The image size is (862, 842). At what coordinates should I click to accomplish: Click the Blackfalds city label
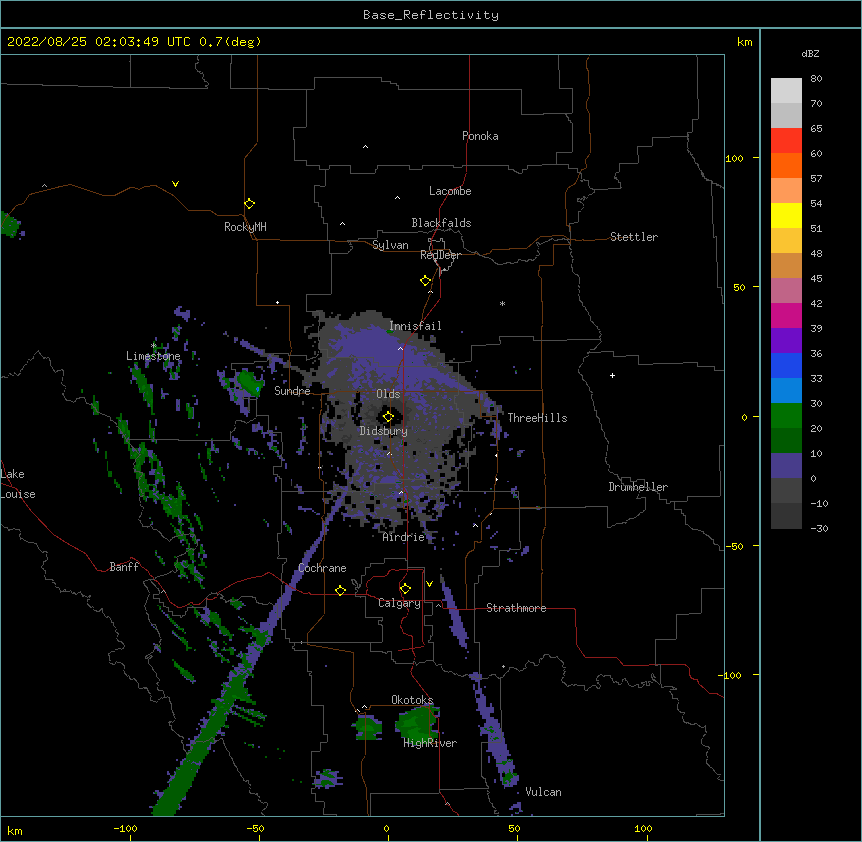tap(441, 223)
